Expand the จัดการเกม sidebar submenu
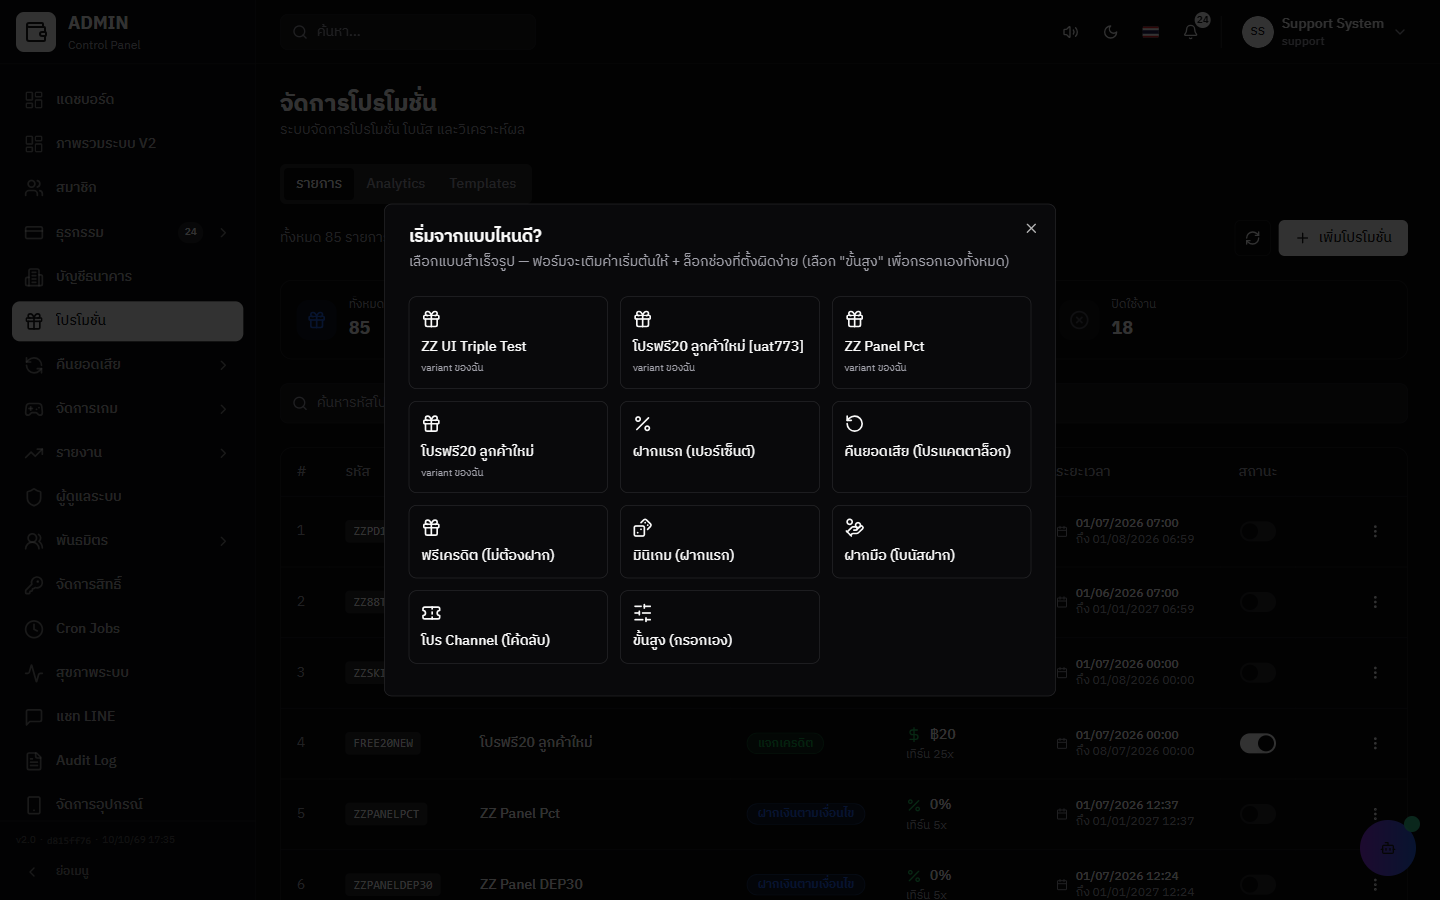1440x900 pixels. [x=127, y=409]
